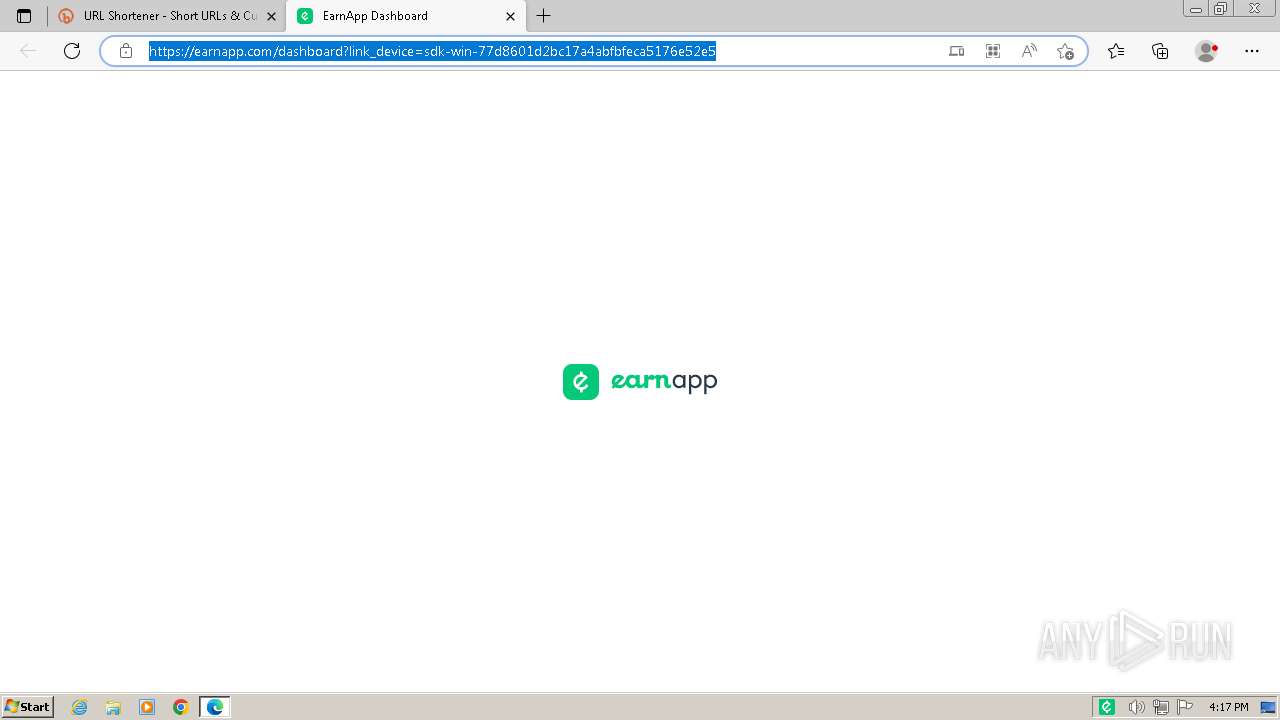Open the browser profile avatar

[x=1207, y=51]
